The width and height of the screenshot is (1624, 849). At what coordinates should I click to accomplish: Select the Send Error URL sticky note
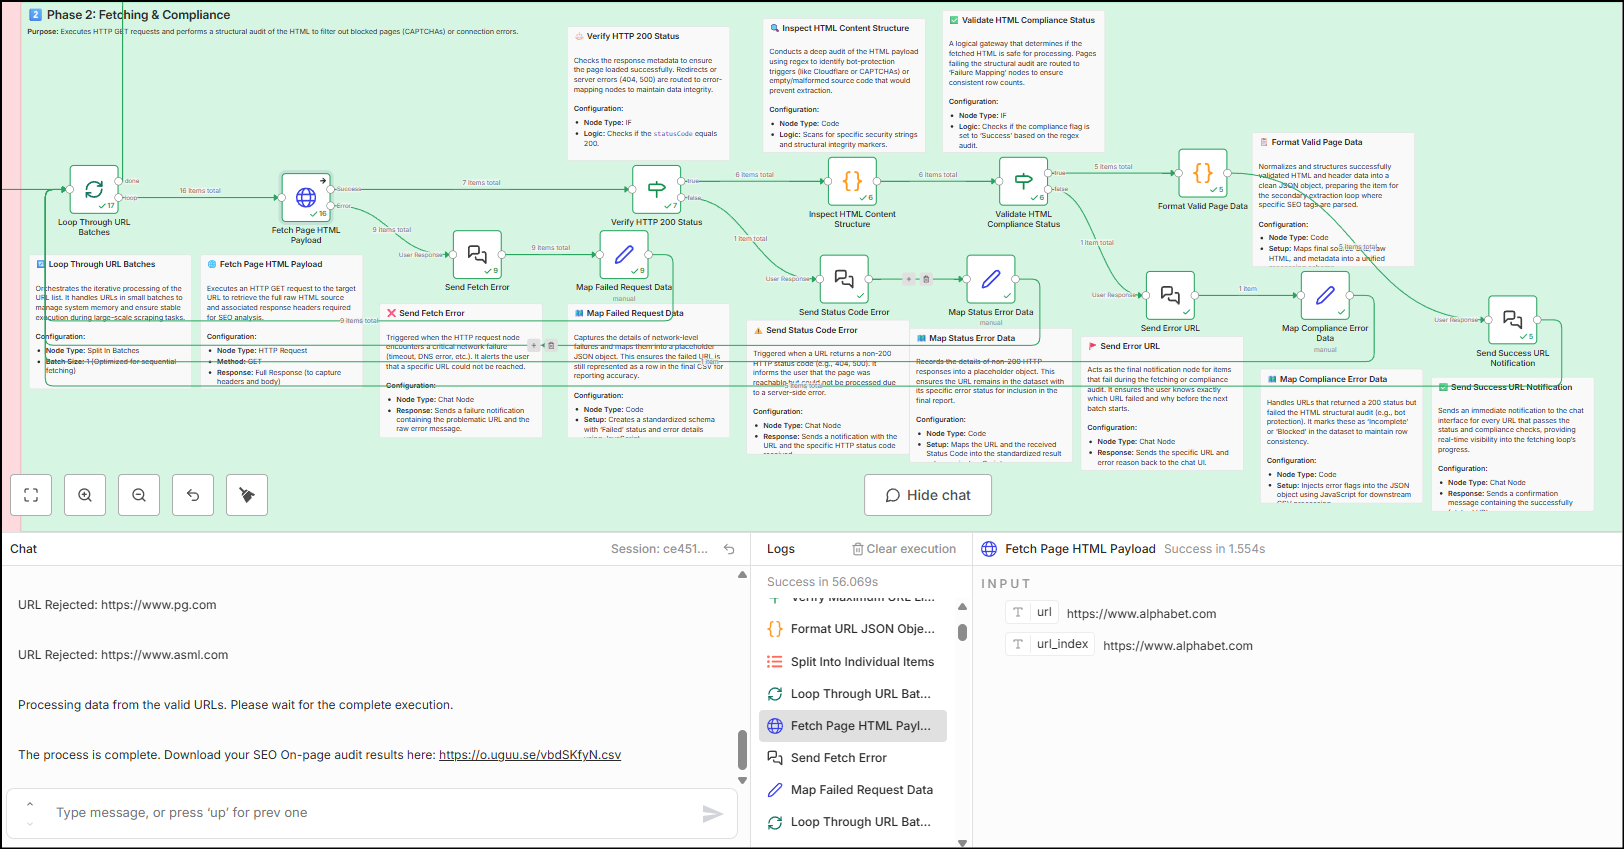click(x=1162, y=404)
